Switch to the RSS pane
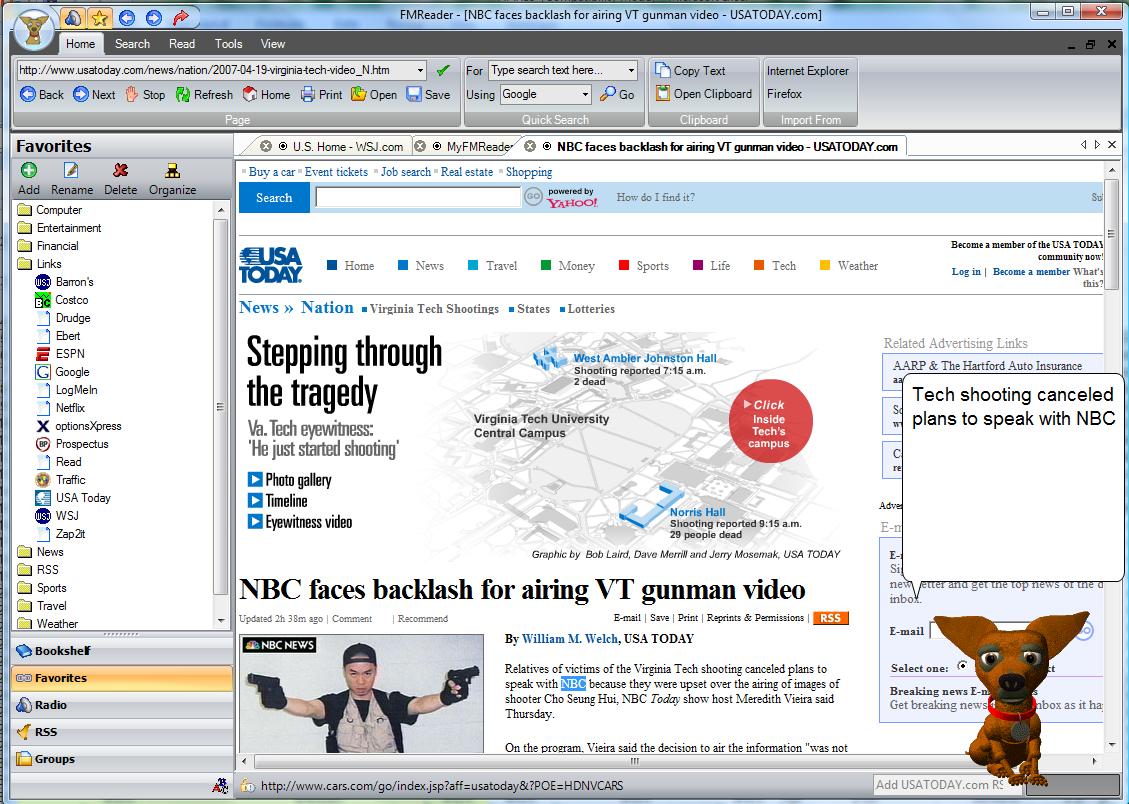 click(122, 732)
